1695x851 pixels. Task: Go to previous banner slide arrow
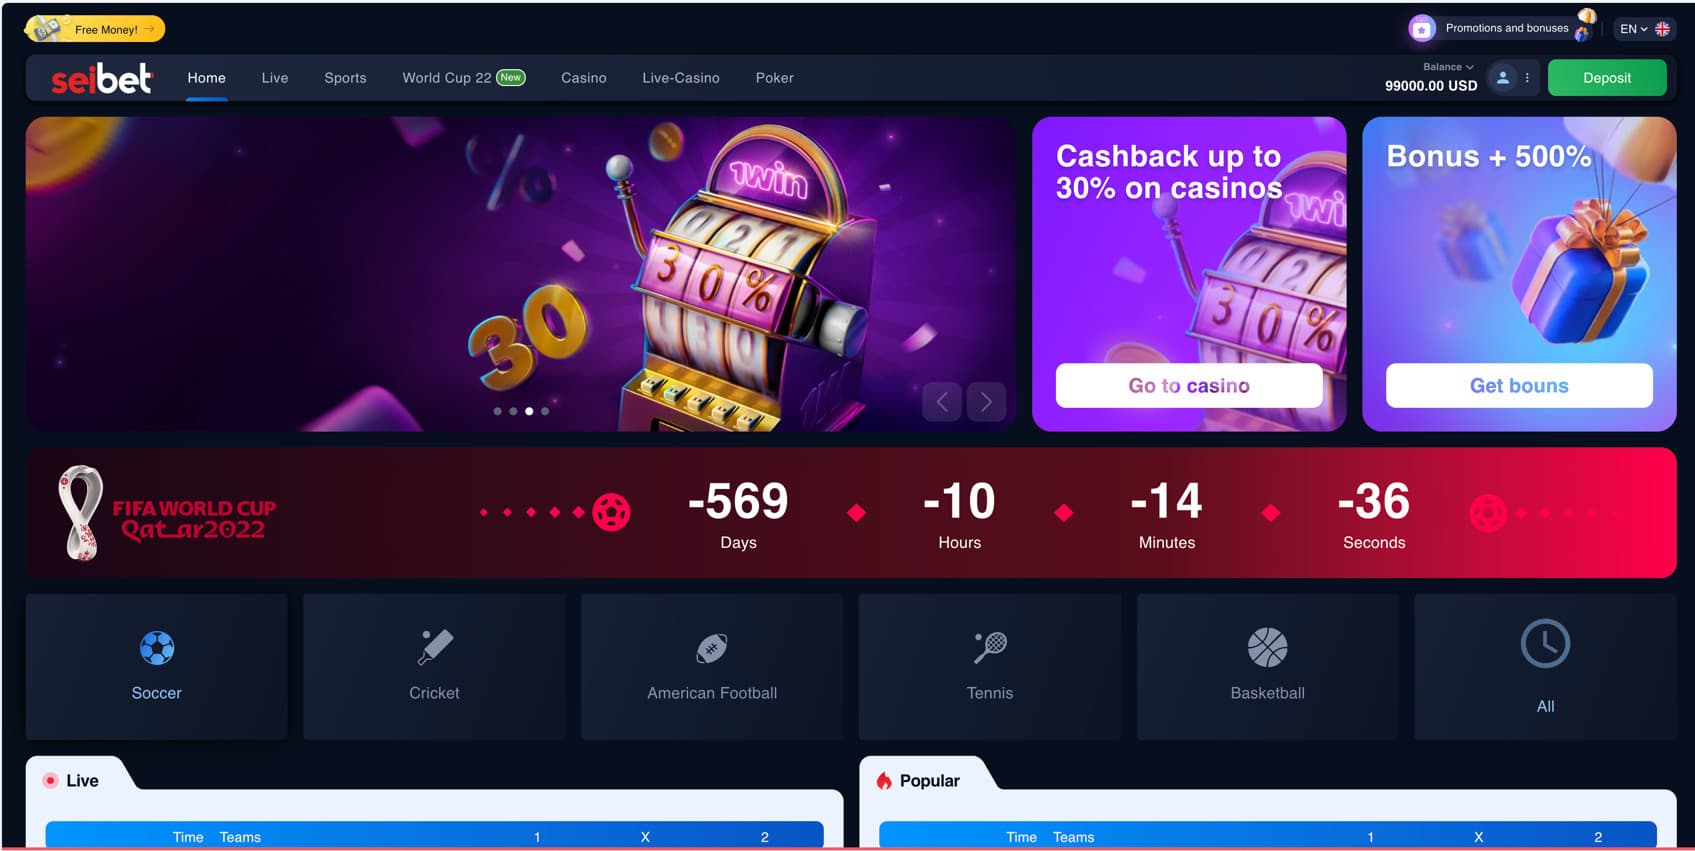[942, 402]
